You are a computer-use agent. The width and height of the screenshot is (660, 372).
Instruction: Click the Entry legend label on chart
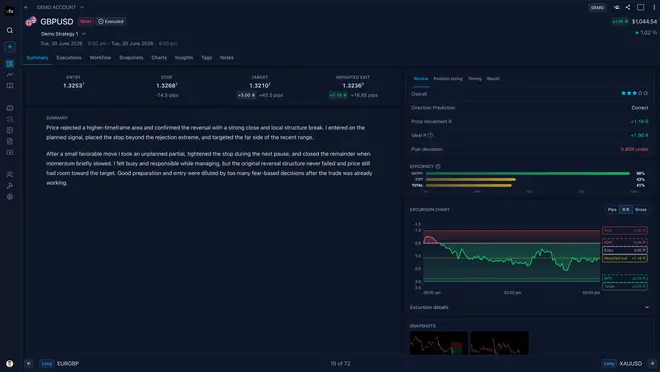click(625, 250)
